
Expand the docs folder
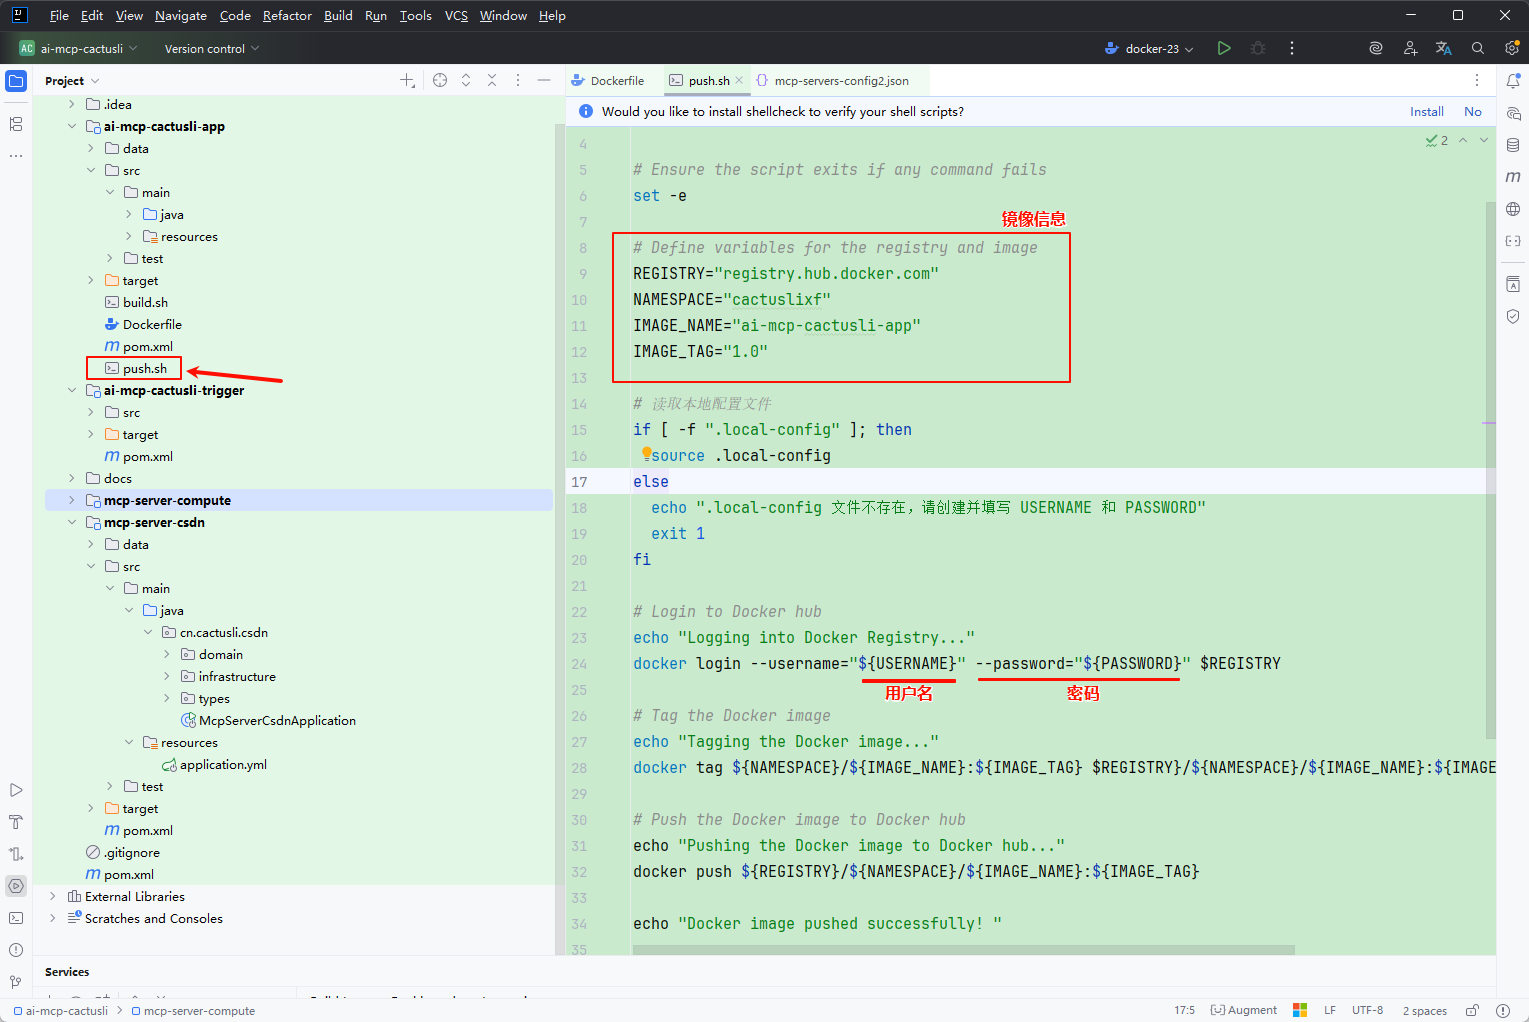(x=71, y=478)
